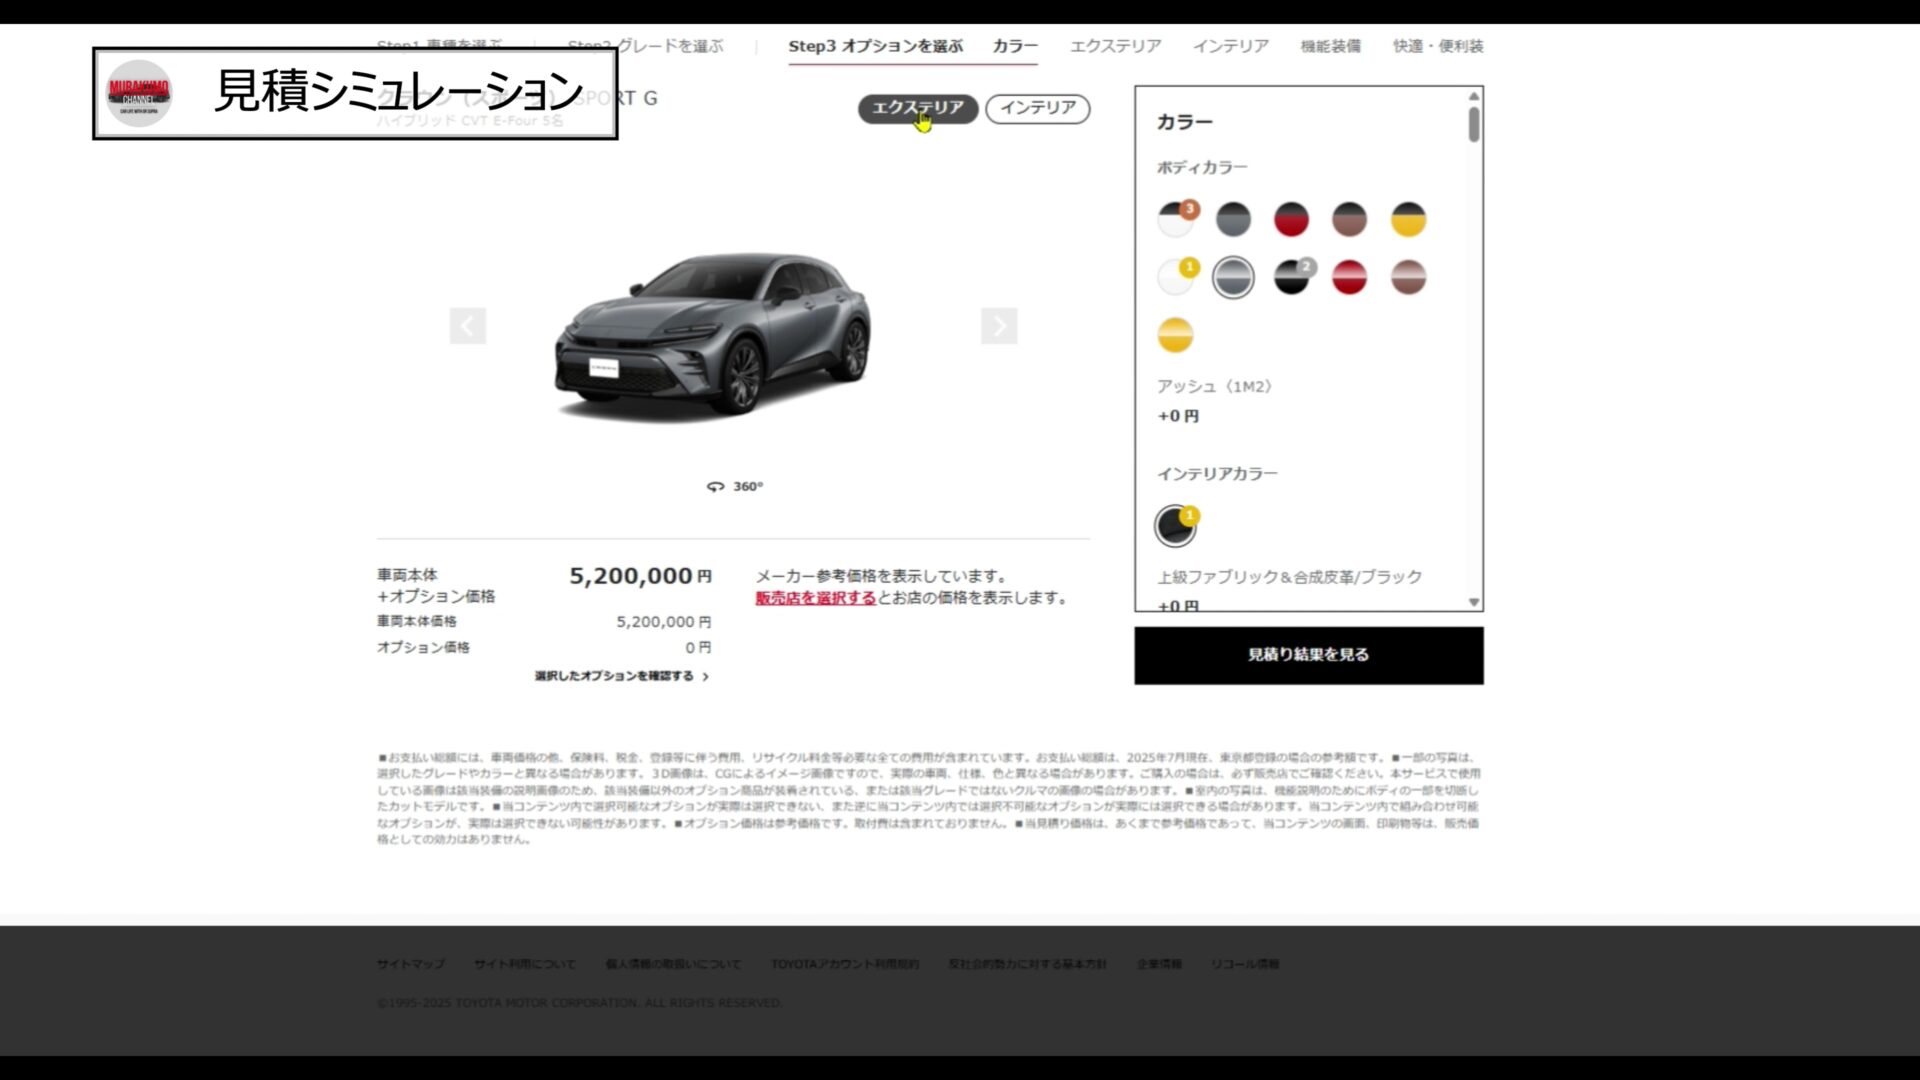Show the next car image with right arrow

999,326
